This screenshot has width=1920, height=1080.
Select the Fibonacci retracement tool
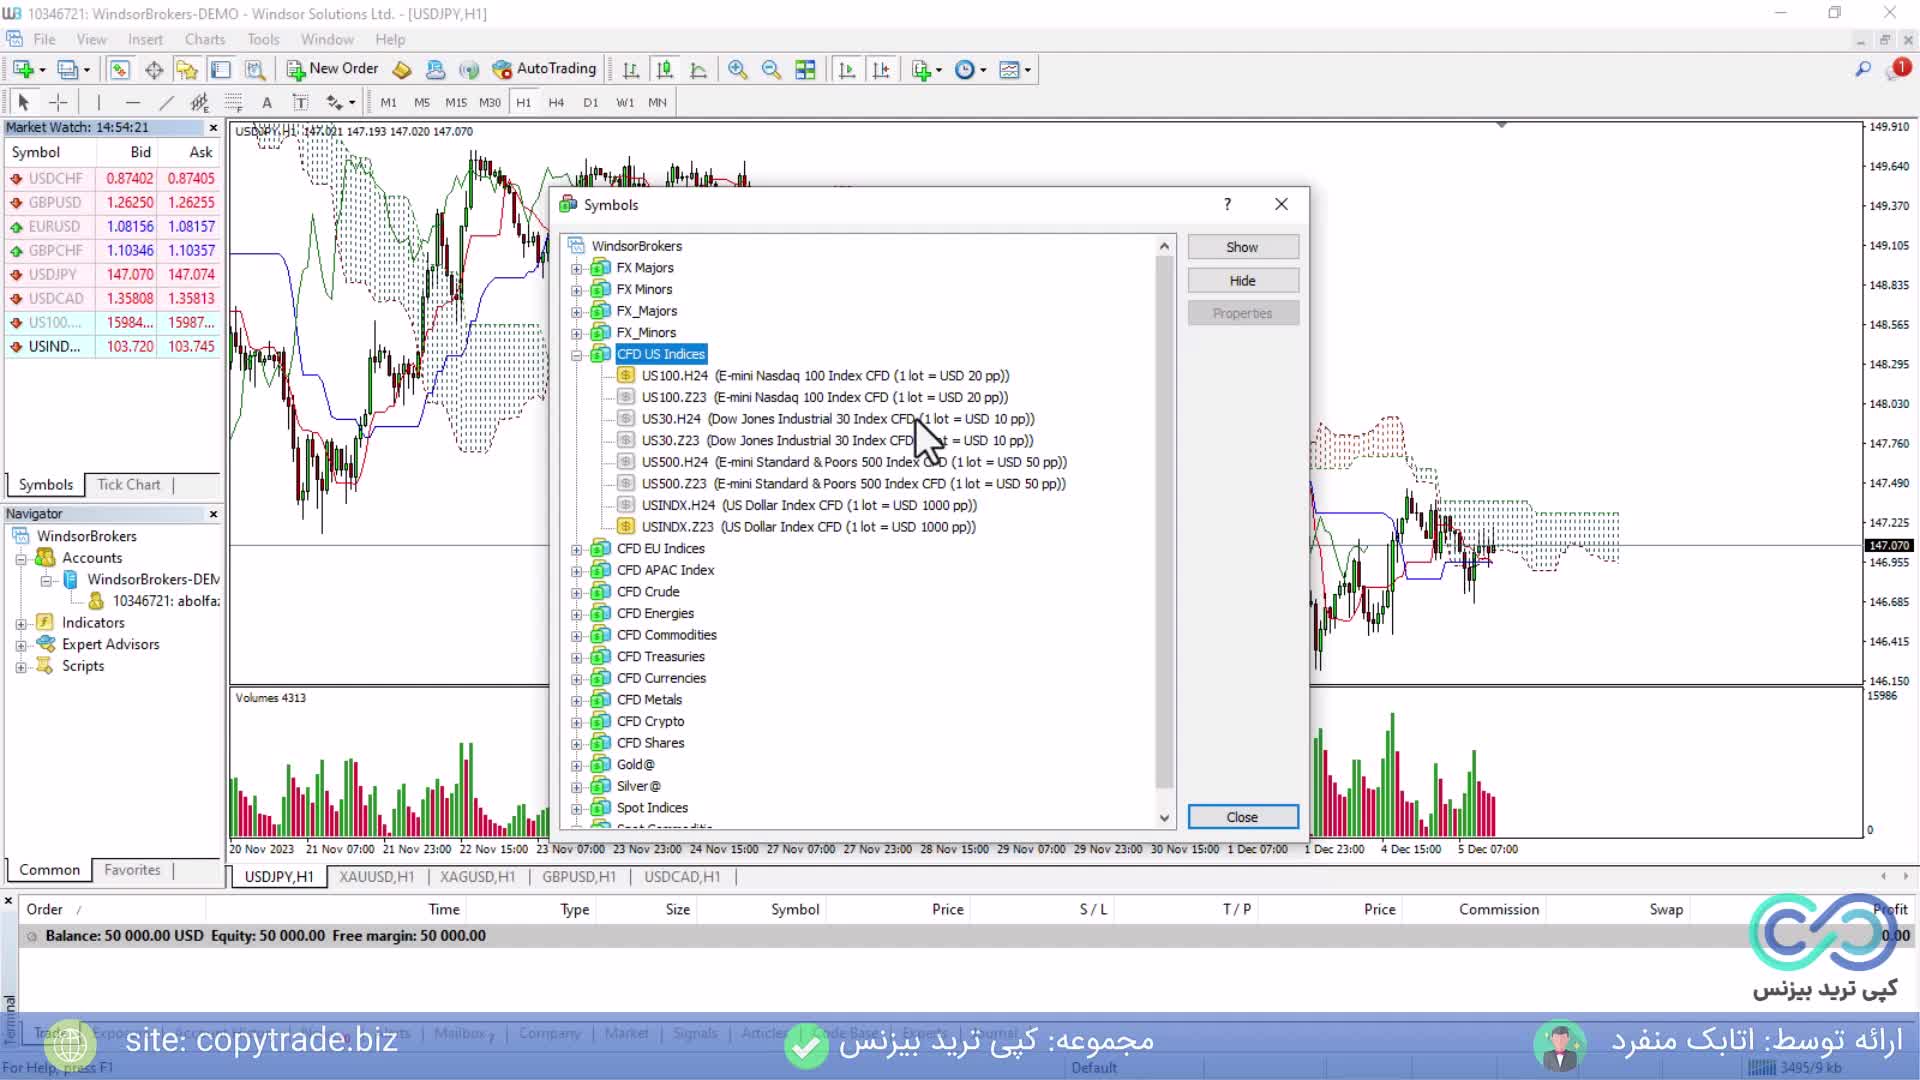233,102
